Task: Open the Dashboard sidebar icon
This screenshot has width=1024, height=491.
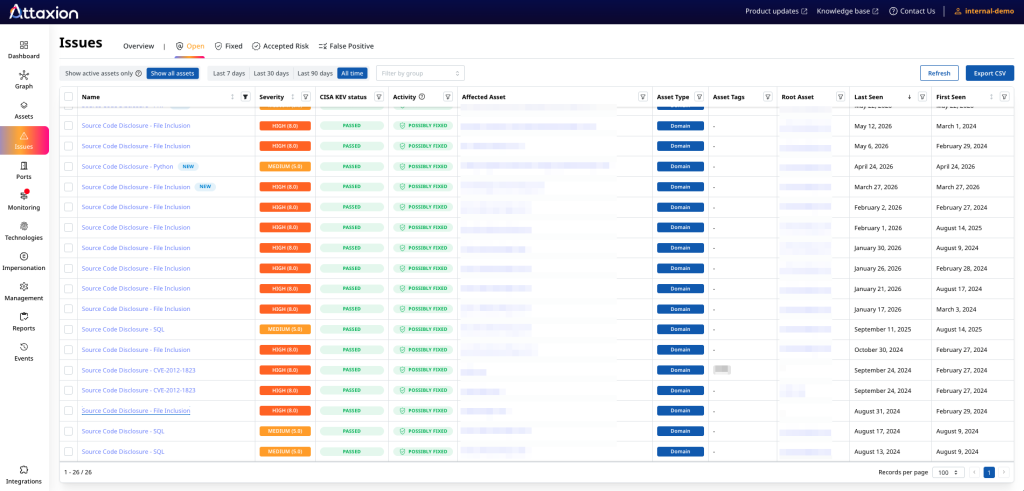Action: [x=24, y=50]
